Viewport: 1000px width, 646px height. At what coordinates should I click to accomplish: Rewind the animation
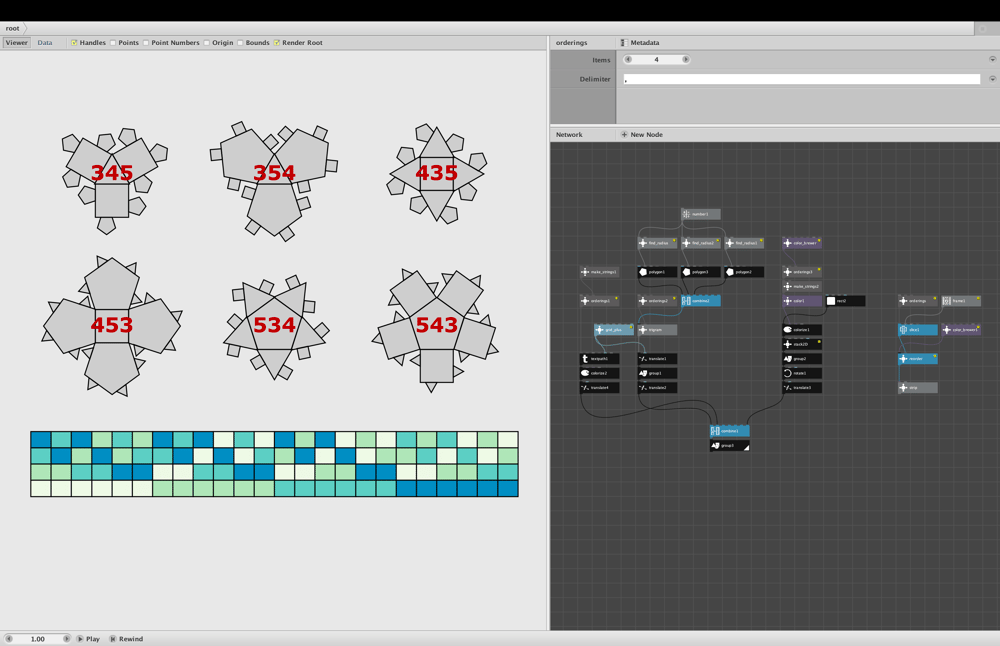pyautogui.click(x=126, y=638)
